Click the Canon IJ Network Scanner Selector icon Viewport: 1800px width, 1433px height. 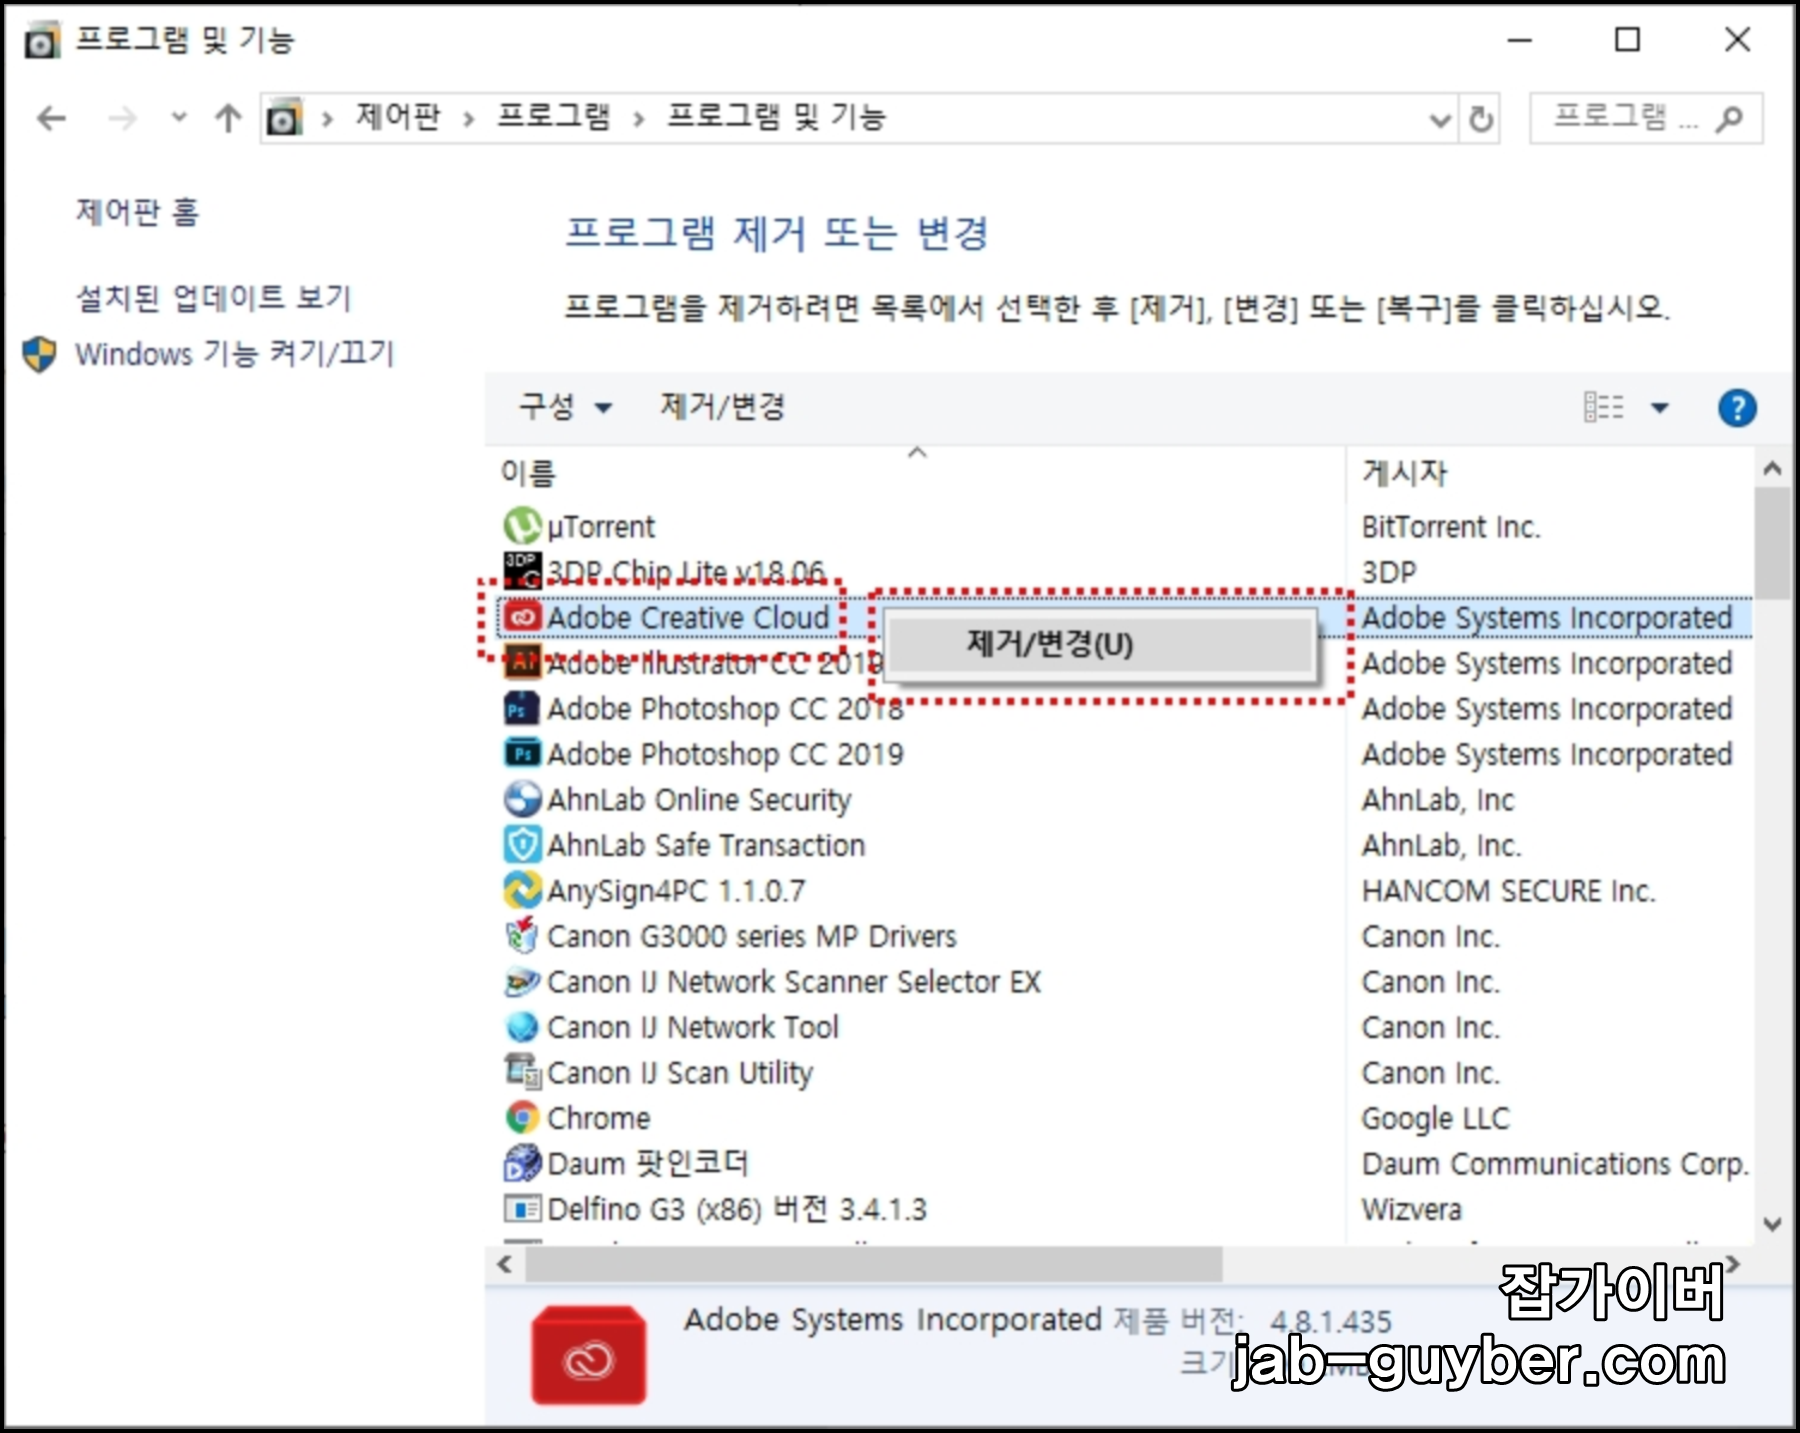pos(522,981)
